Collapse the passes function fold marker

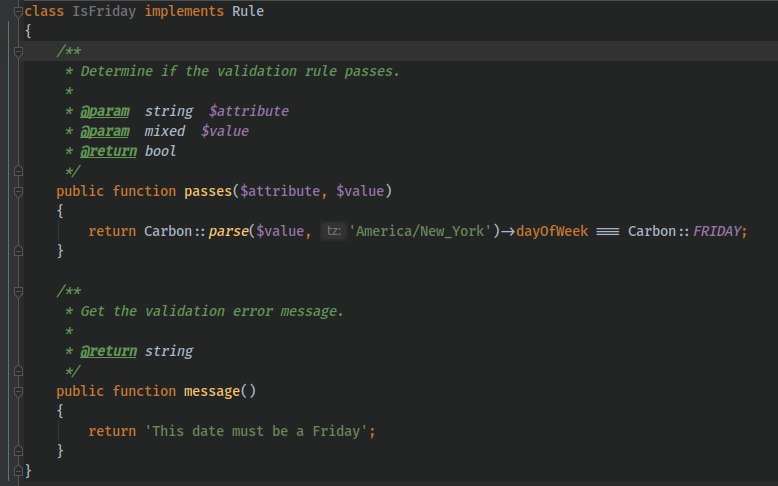point(18,191)
